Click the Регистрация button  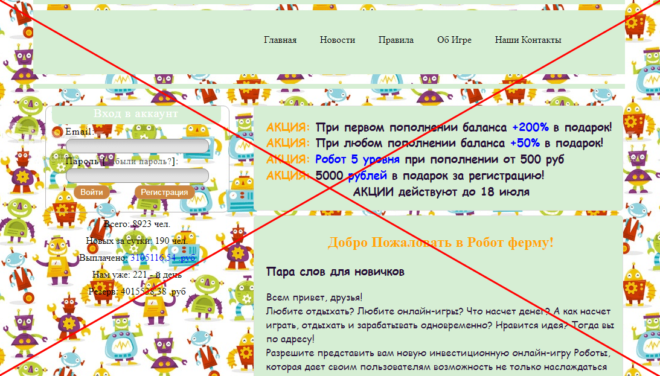click(x=165, y=192)
